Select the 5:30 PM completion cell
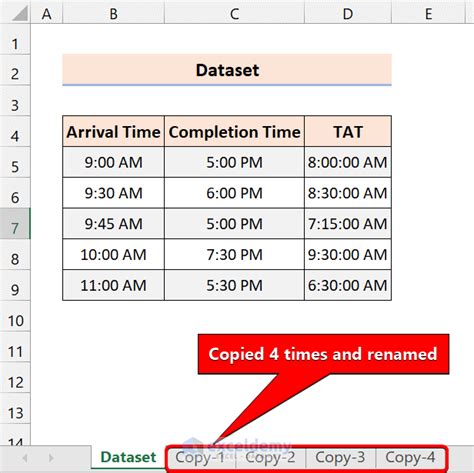The width and height of the screenshot is (474, 473). point(234,285)
